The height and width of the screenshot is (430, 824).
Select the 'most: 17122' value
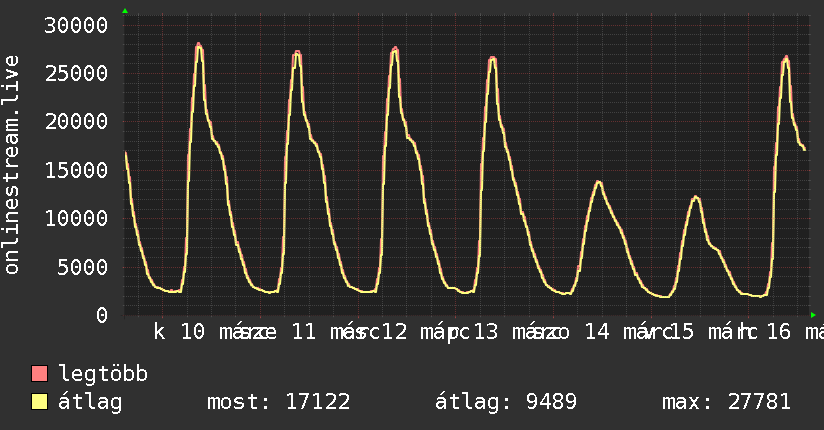[279, 402]
